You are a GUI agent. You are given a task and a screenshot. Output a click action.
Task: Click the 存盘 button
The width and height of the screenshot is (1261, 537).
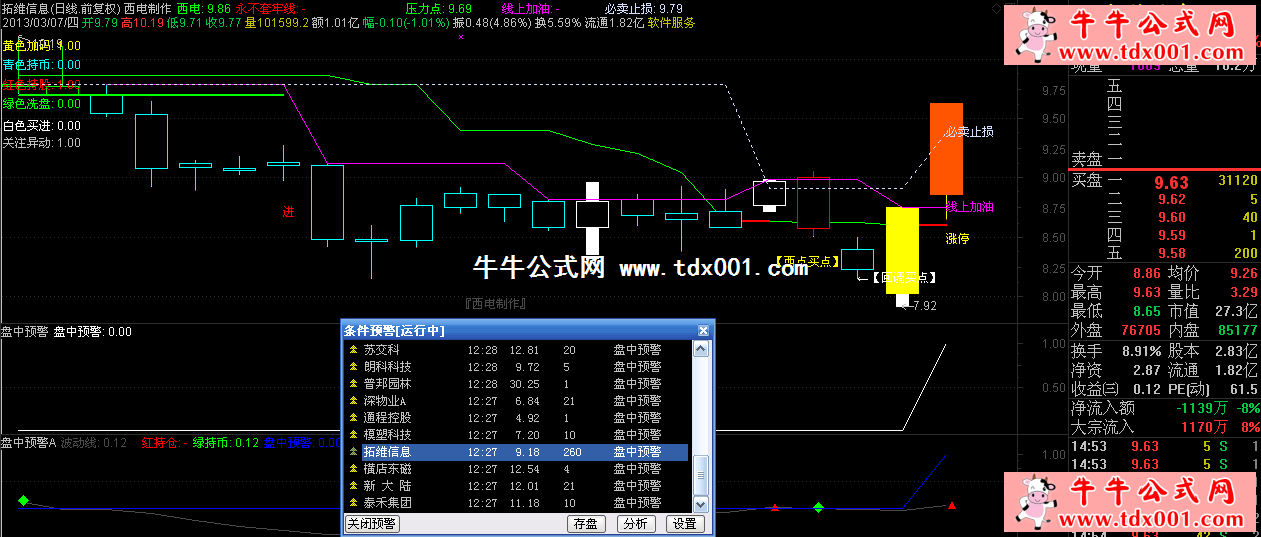[x=585, y=524]
